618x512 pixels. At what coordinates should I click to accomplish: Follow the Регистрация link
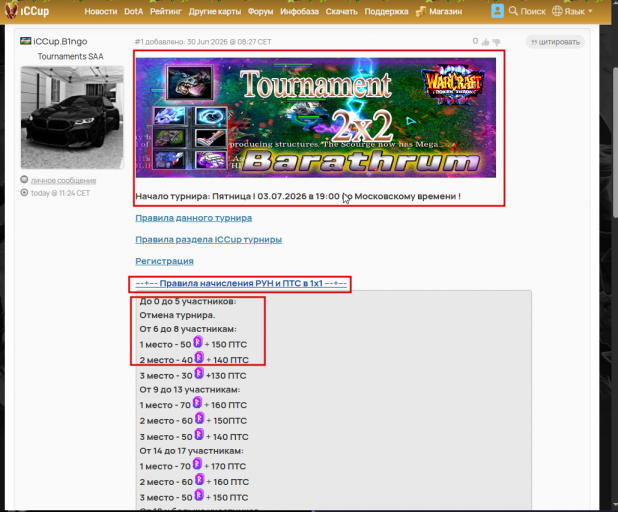click(x=164, y=261)
